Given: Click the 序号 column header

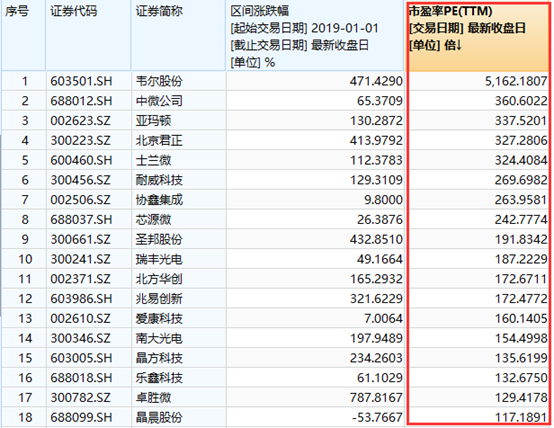Looking at the screenshot, I should [x=23, y=36].
